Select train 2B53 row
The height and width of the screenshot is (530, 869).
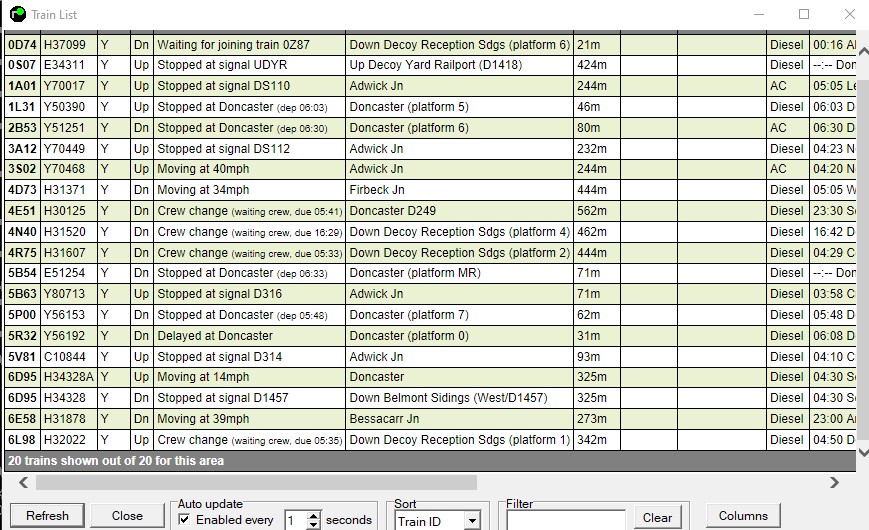pyautogui.click(x=430, y=128)
